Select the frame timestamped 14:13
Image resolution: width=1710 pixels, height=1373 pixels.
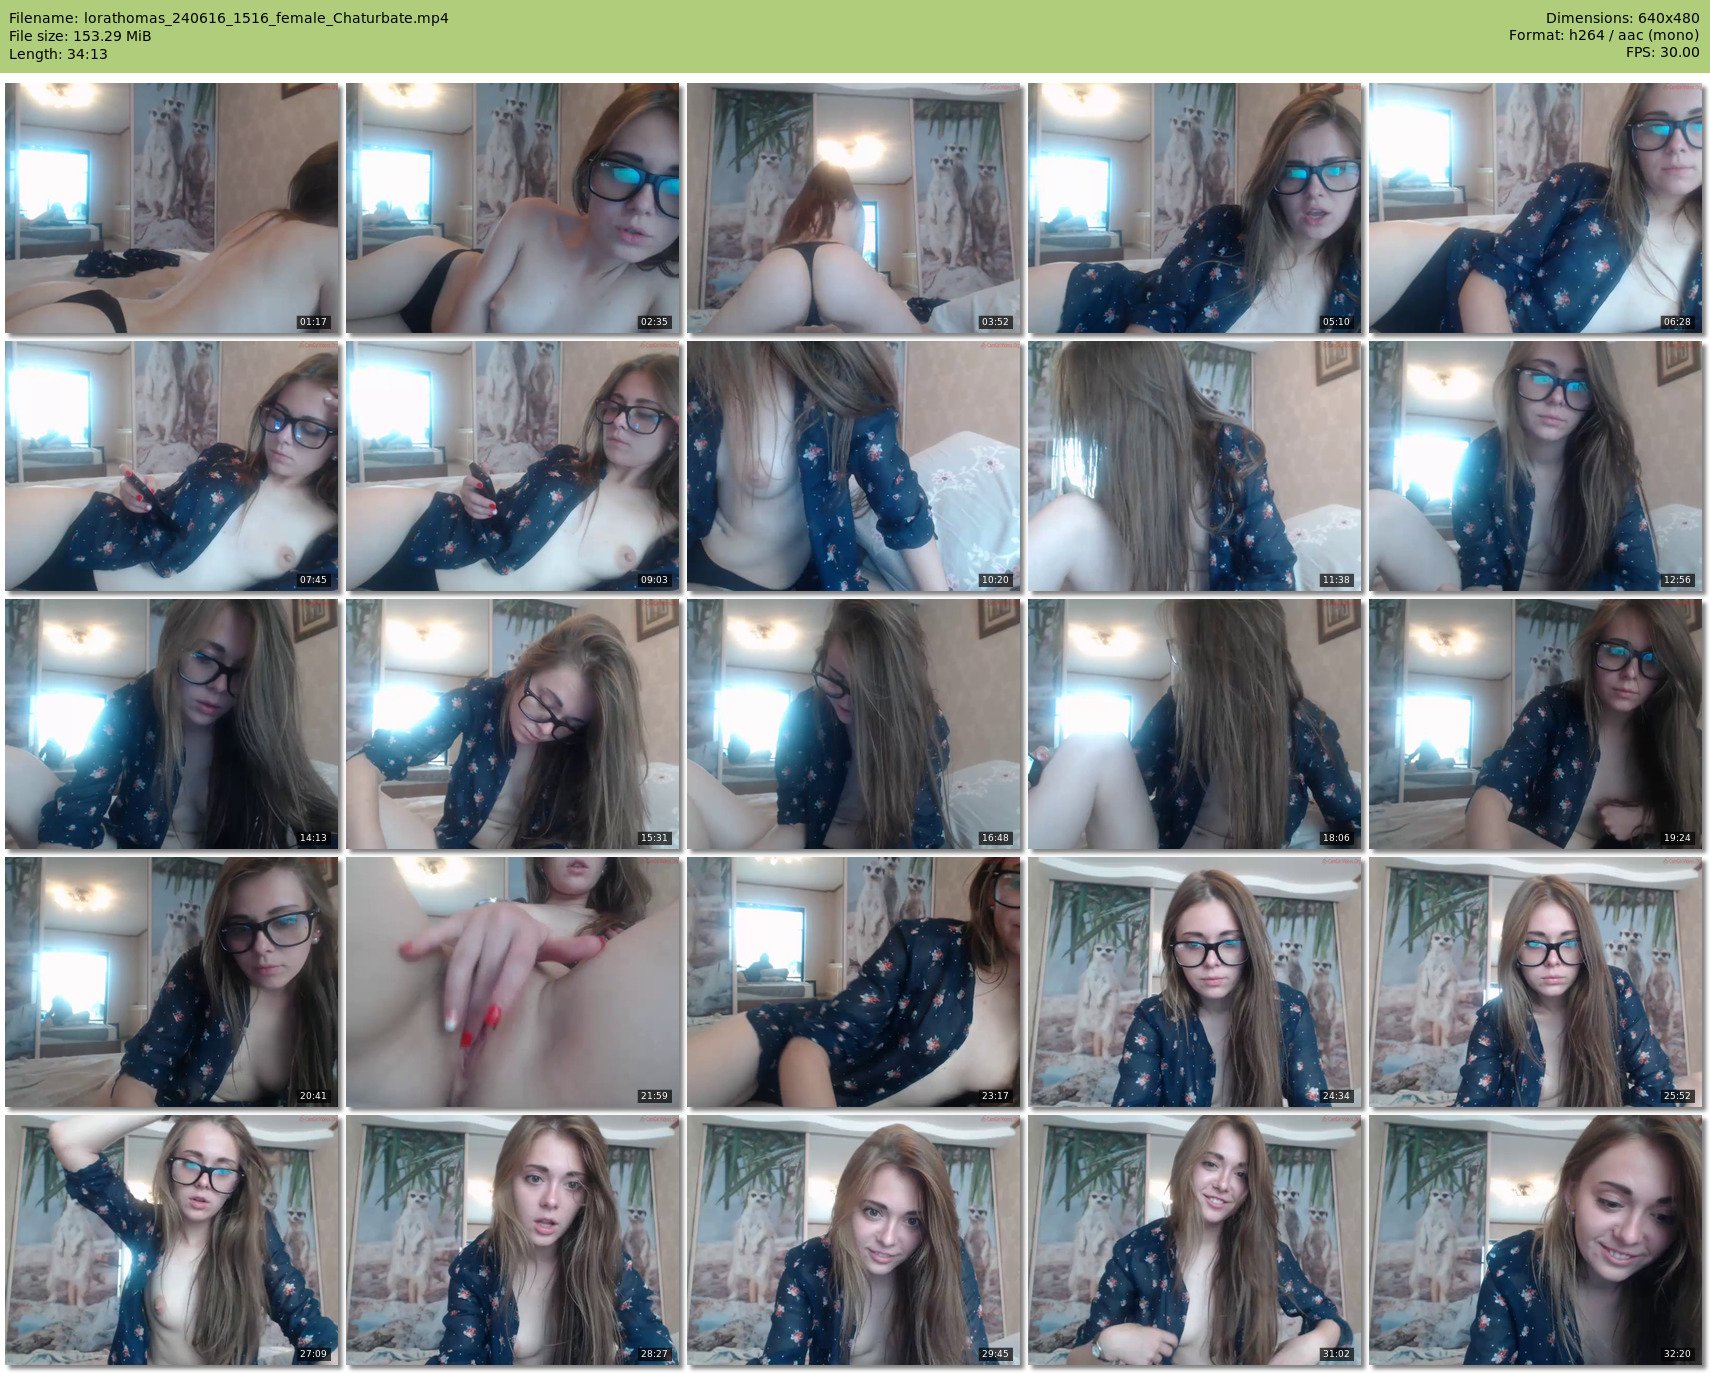click(172, 724)
